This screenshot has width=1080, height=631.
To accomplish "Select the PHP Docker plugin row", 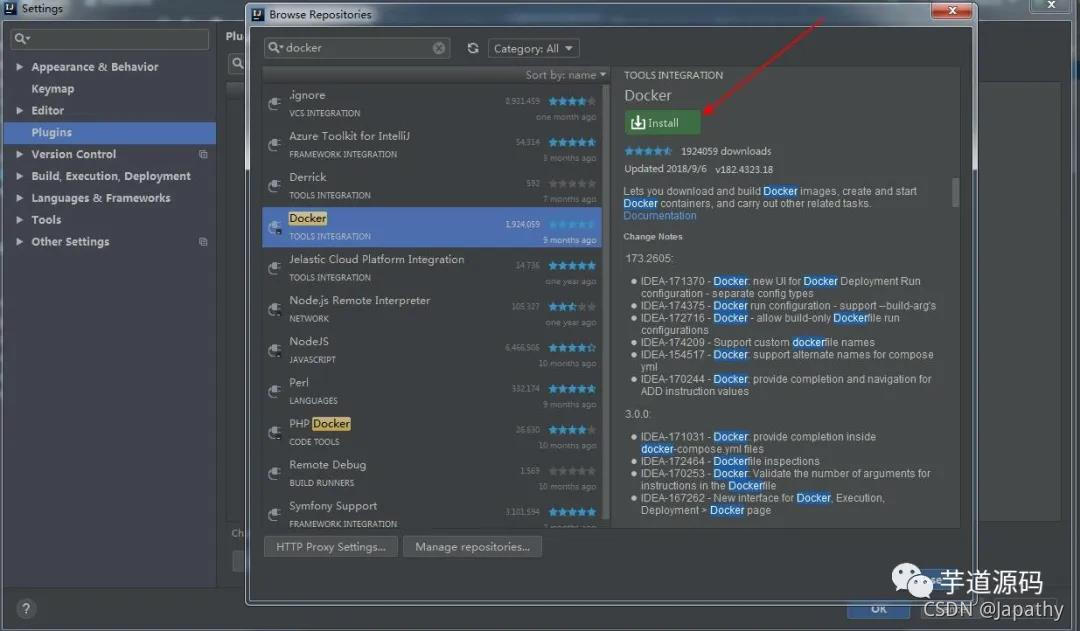I will point(432,433).
